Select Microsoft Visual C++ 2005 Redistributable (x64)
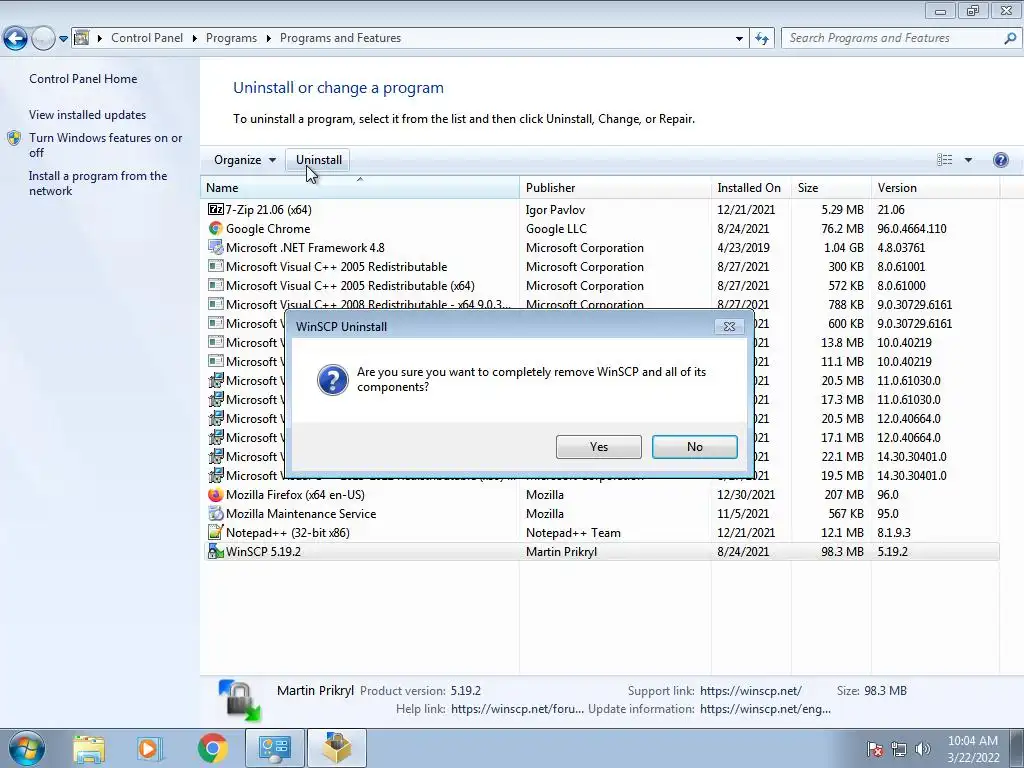This screenshot has width=1024, height=768. point(350,285)
